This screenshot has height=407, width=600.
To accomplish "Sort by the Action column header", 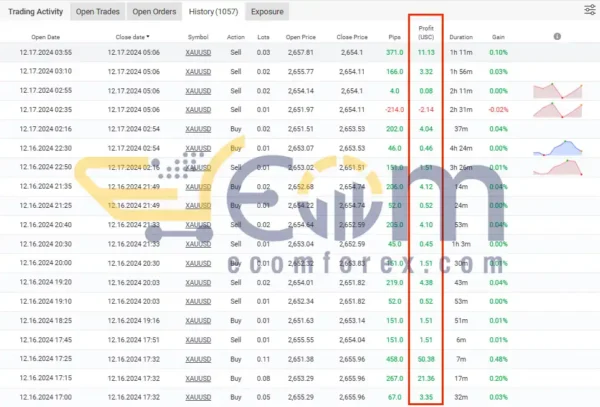I will [x=236, y=37].
